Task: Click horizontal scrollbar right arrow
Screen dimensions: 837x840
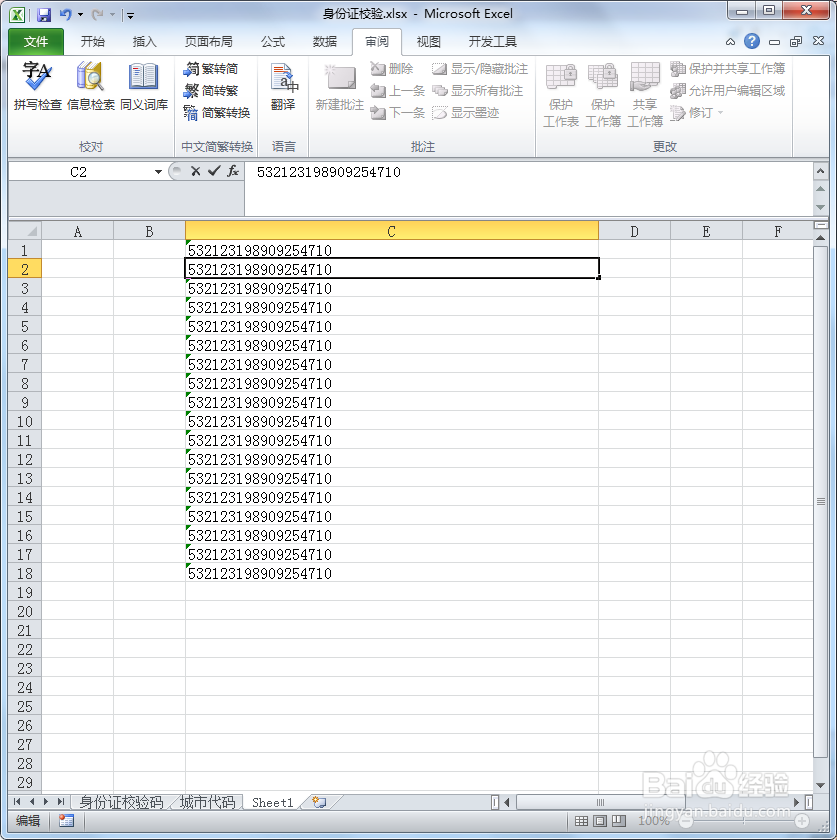Action: point(796,802)
